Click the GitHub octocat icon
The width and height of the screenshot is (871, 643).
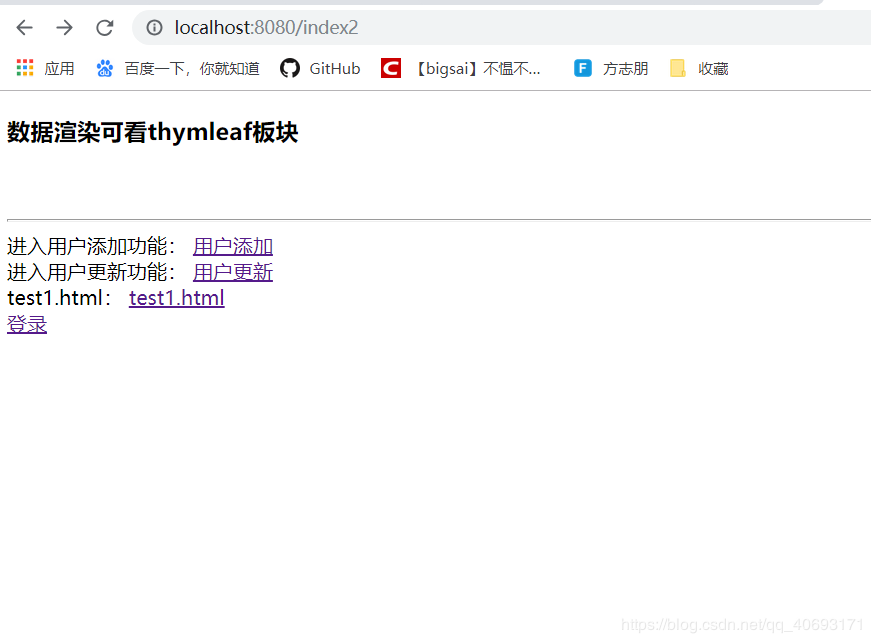coord(289,68)
